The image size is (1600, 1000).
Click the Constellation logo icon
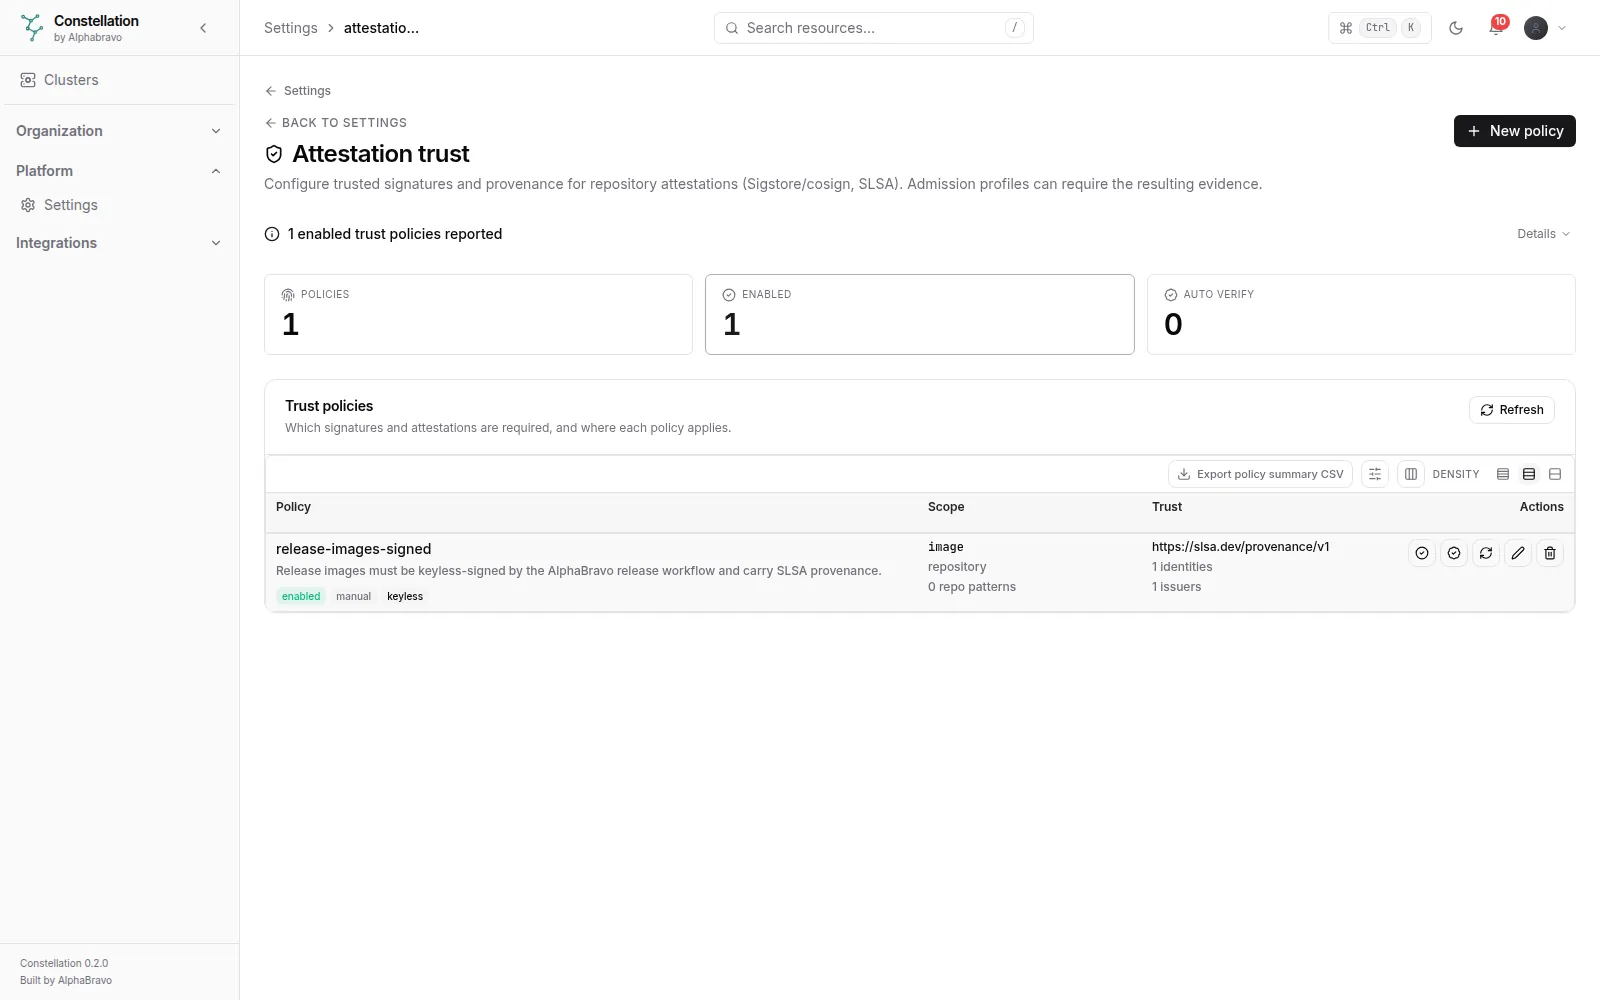[x=32, y=28]
